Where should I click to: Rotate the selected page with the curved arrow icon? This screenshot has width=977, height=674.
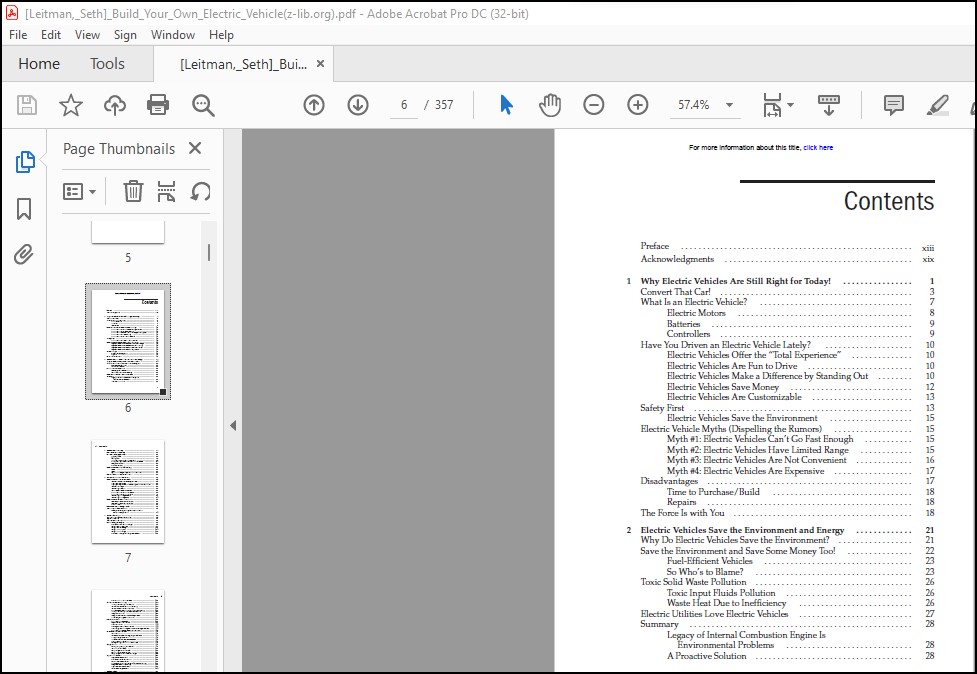click(200, 191)
